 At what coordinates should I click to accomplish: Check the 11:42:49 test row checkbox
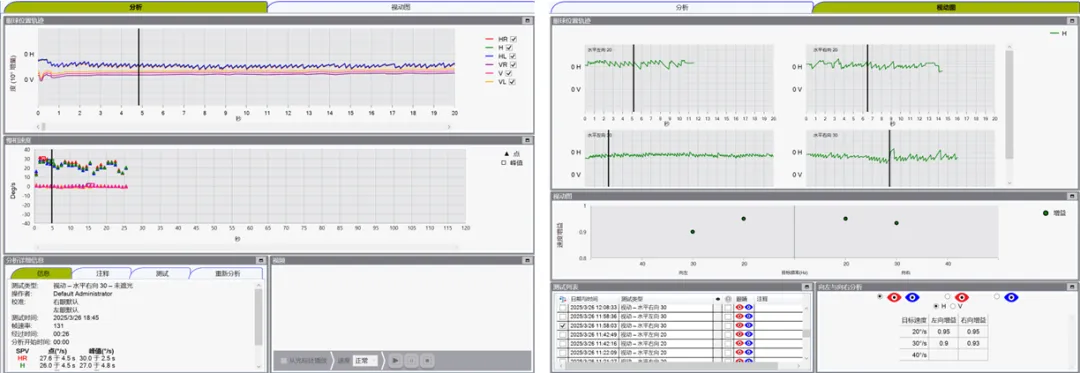[564, 334]
